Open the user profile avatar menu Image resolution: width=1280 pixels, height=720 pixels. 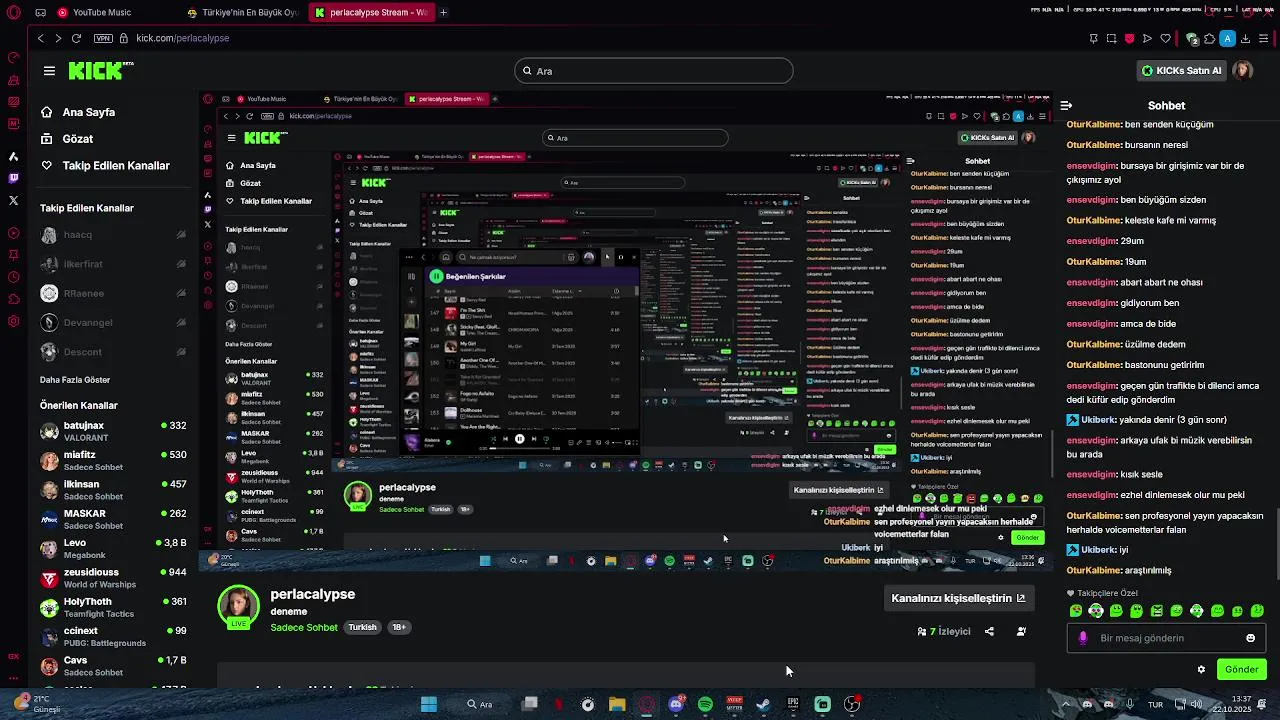pyautogui.click(x=1242, y=71)
